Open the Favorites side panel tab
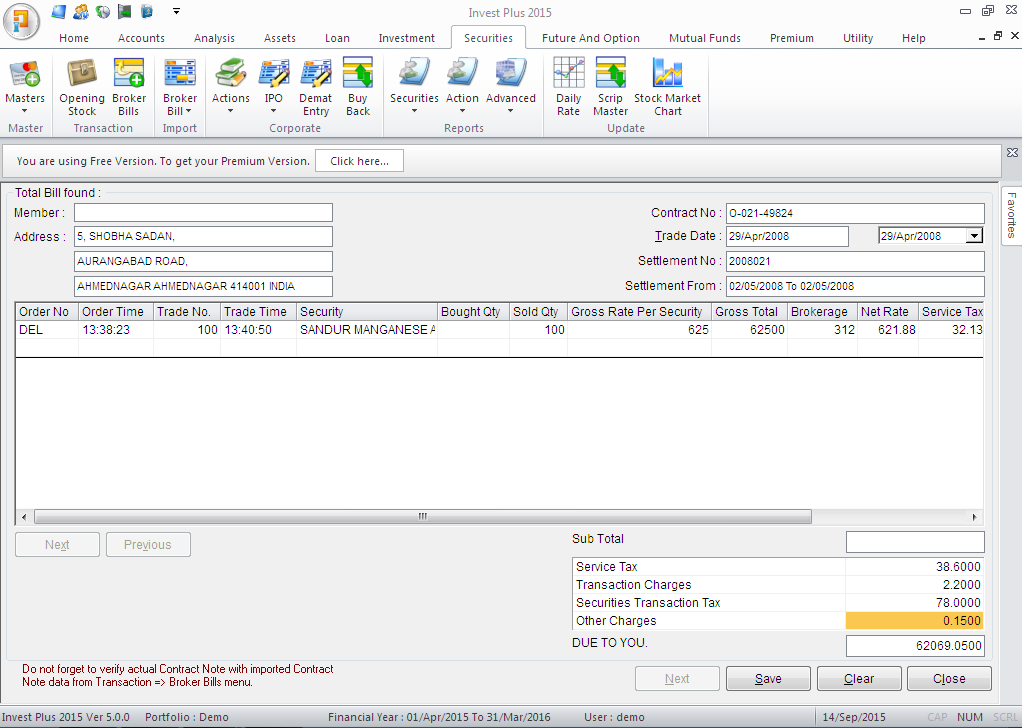This screenshot has width=1022, height=728. tap(1011, 216)
